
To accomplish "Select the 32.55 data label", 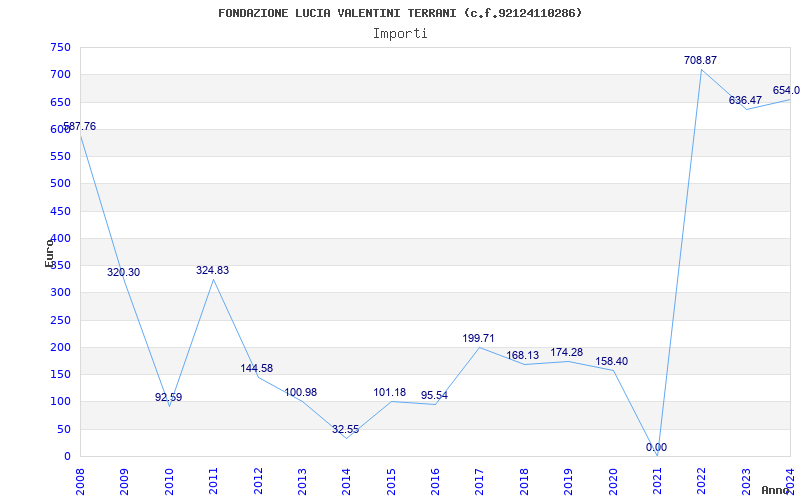I will (x=345, y=430).
